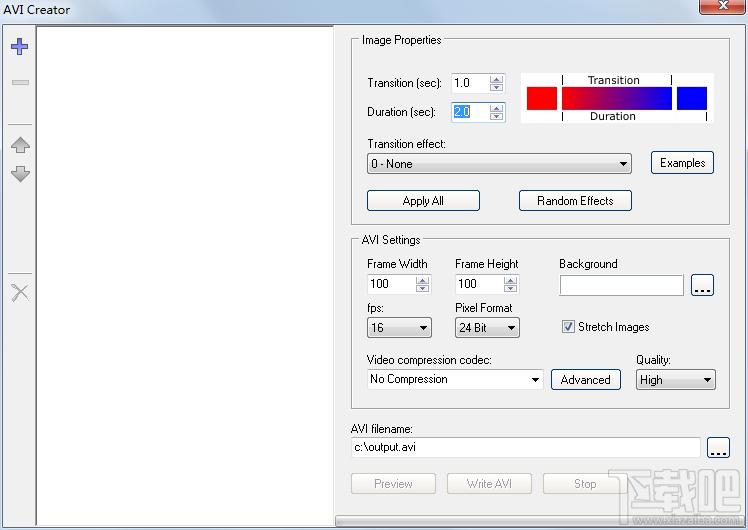Screen dimensions: 748x530
Task: Open Advanced codec settings
Action: (586, 380)
